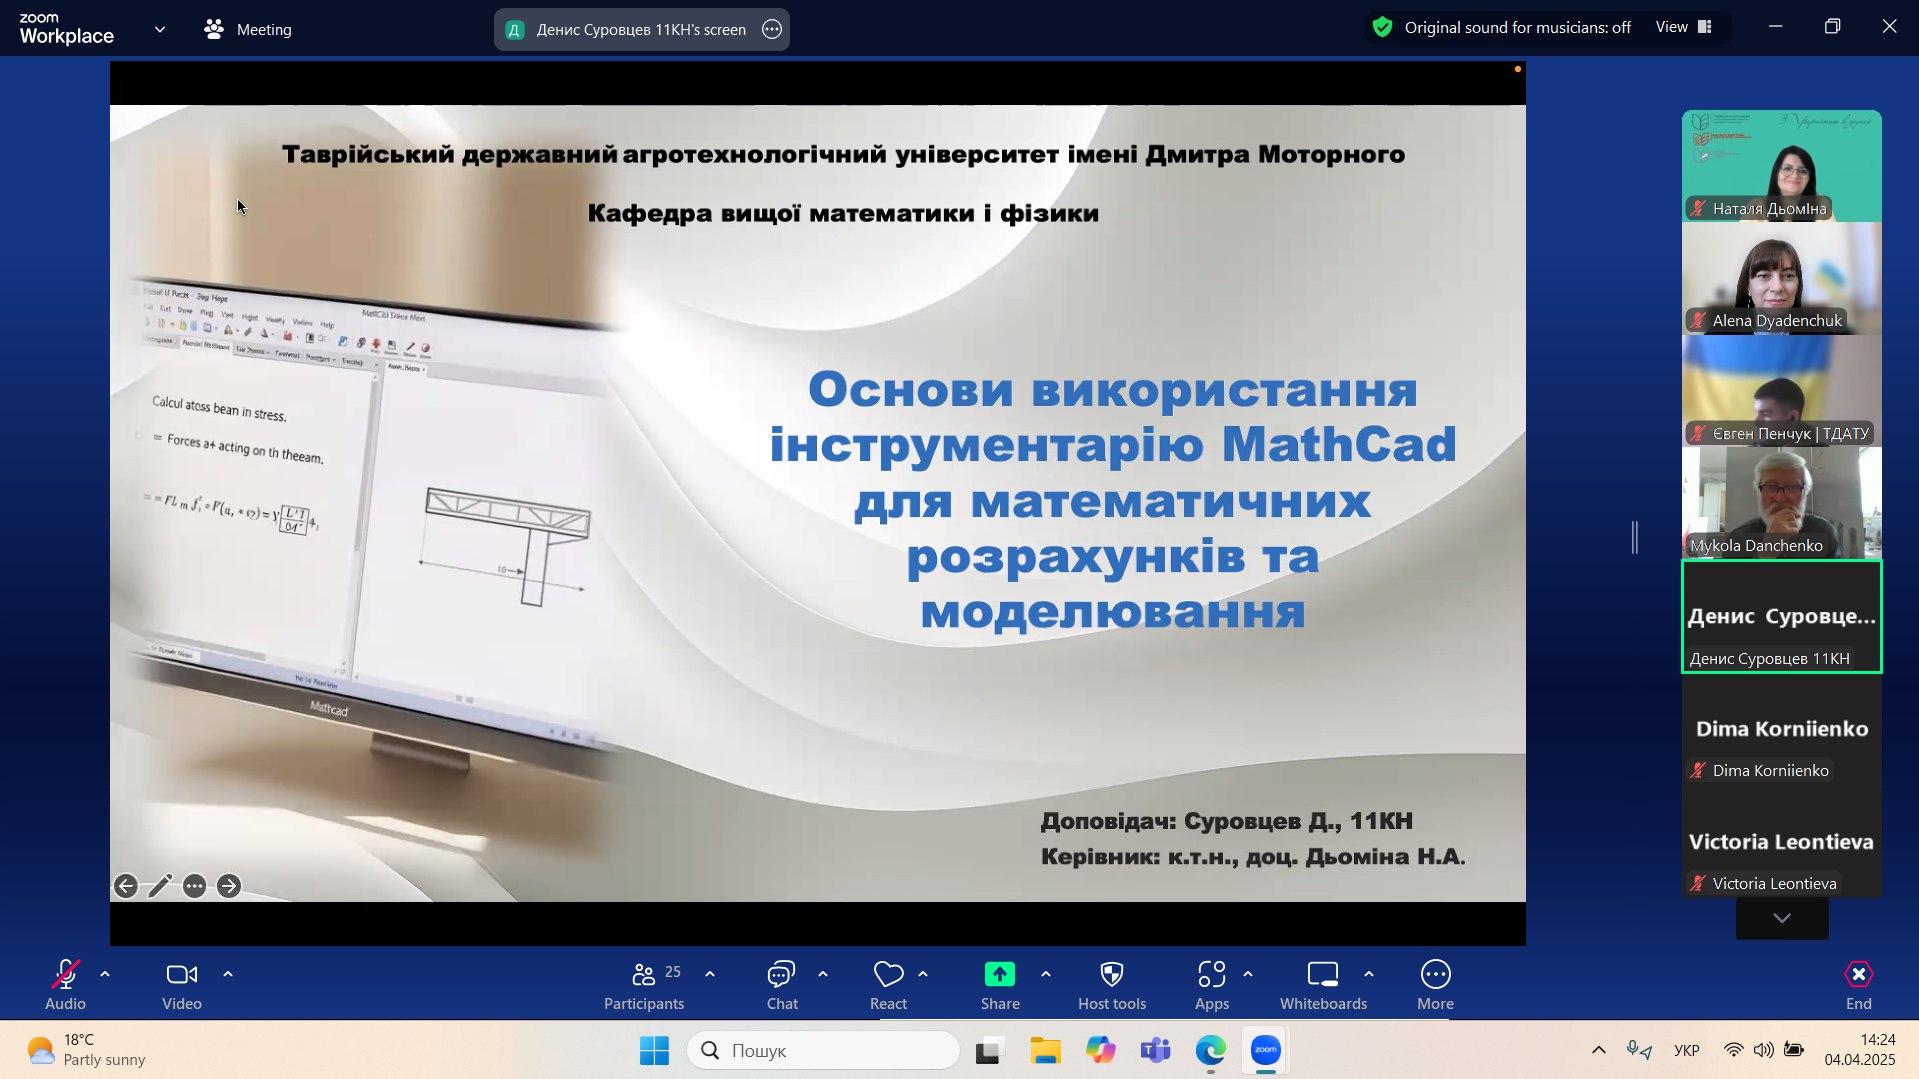
Task: Open Microsoft Teams from taskbar
Action: pyautogui.click(x=1156, y=1050)
